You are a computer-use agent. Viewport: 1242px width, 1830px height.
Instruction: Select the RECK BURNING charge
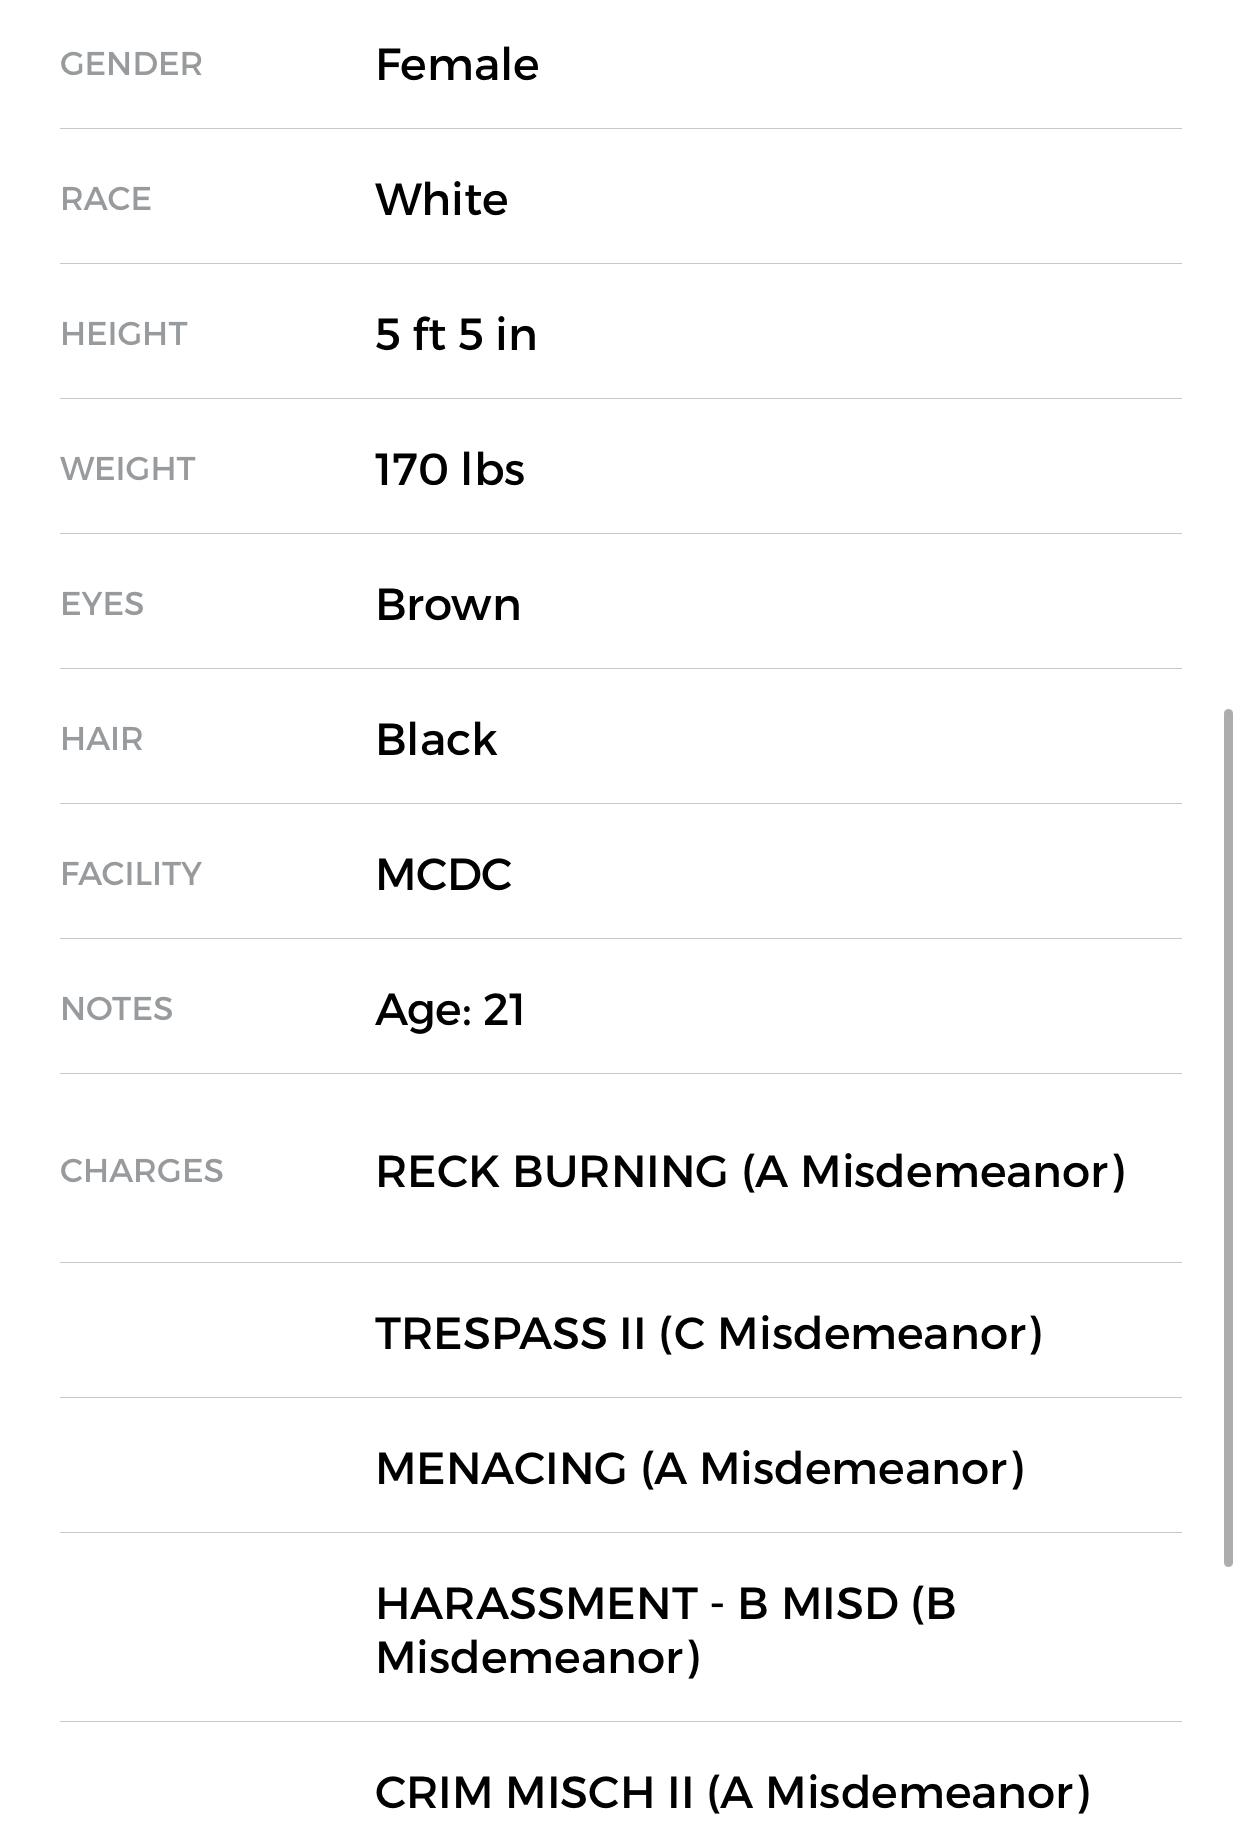click(750, 1172)
